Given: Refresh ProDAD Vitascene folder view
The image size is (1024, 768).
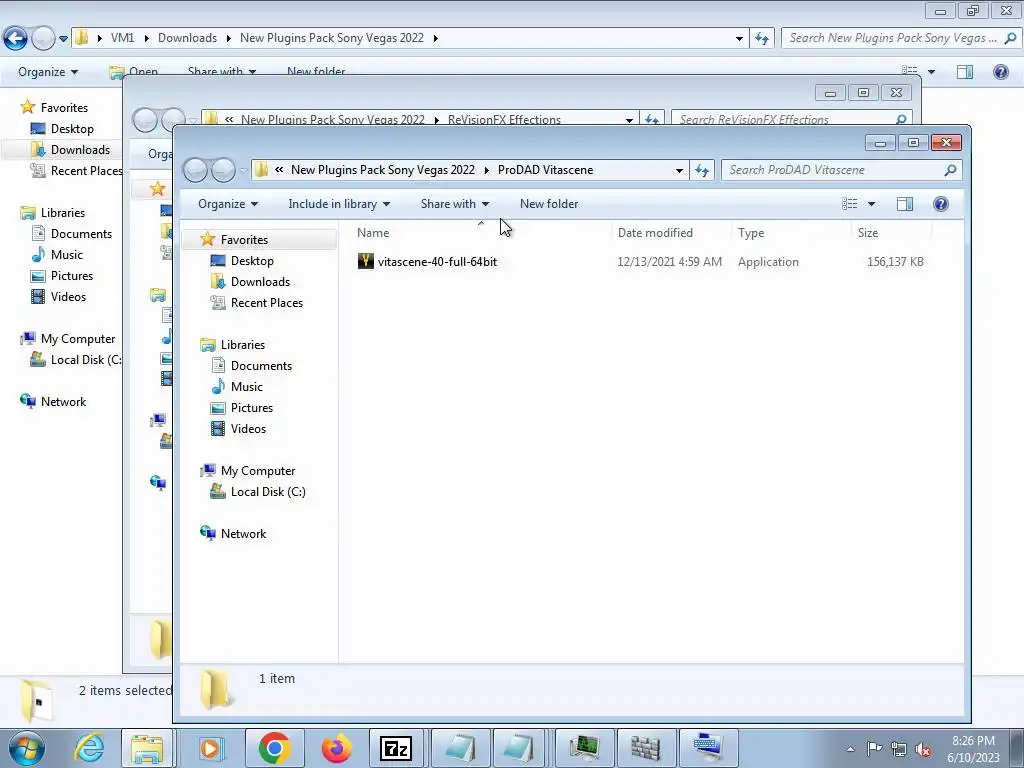Looking at the screenshot, I should pyautogui.click(x=702, y=170).
